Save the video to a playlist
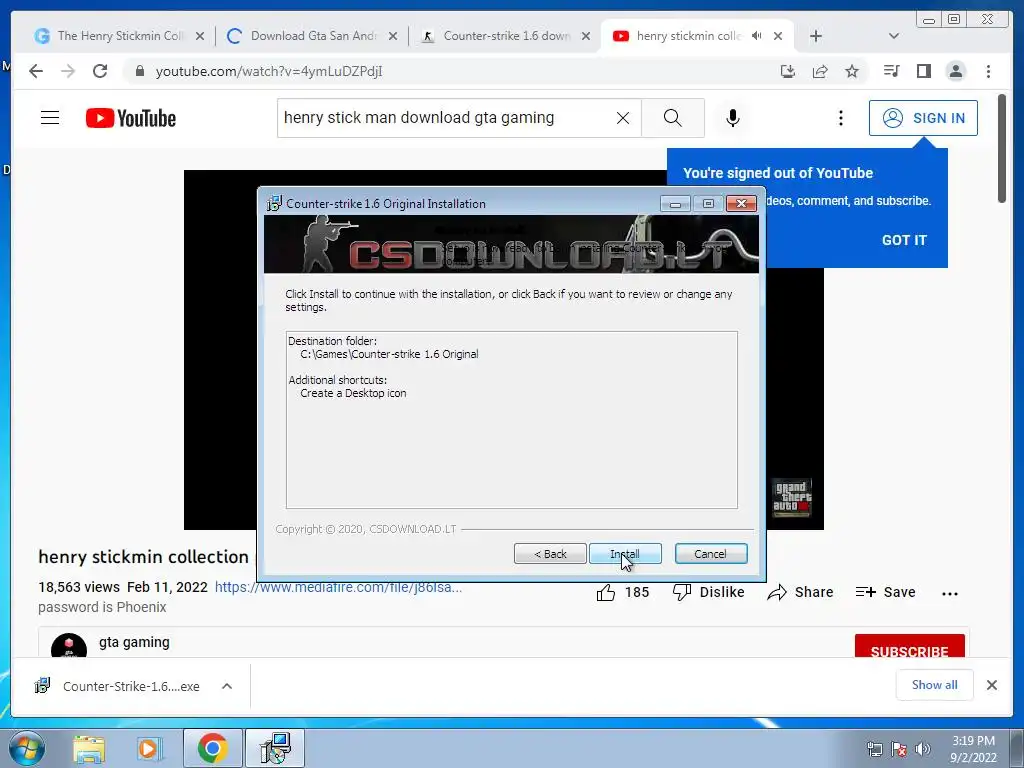 coord(886,592)
